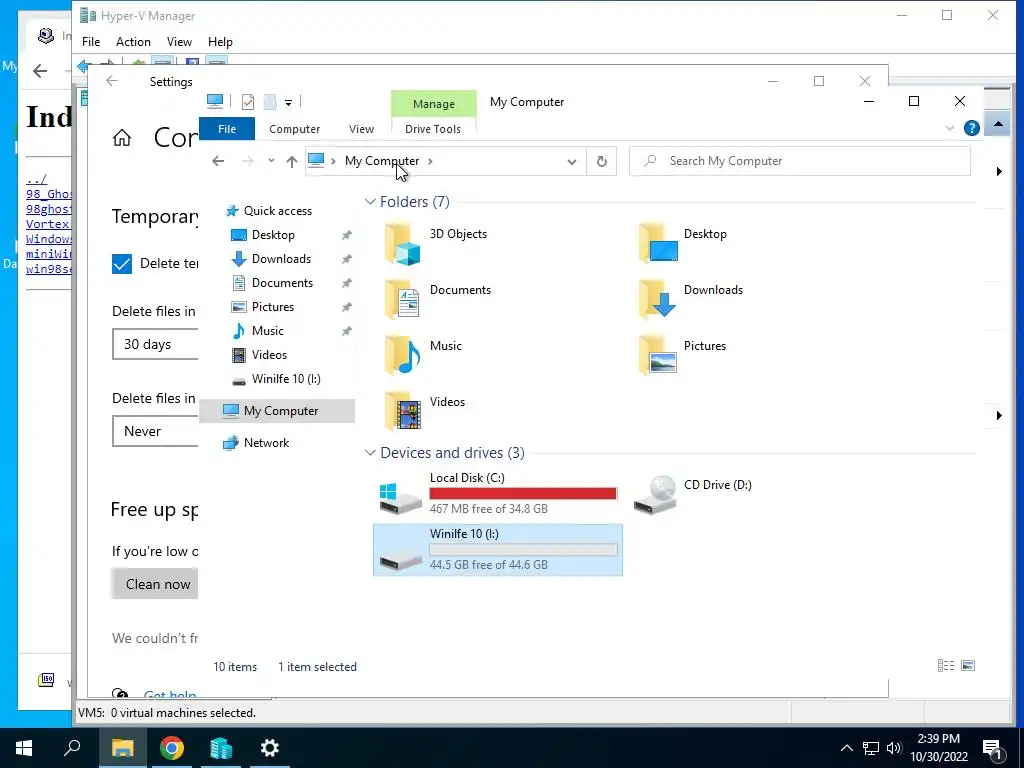Open the address bar history dropdown

571,161
